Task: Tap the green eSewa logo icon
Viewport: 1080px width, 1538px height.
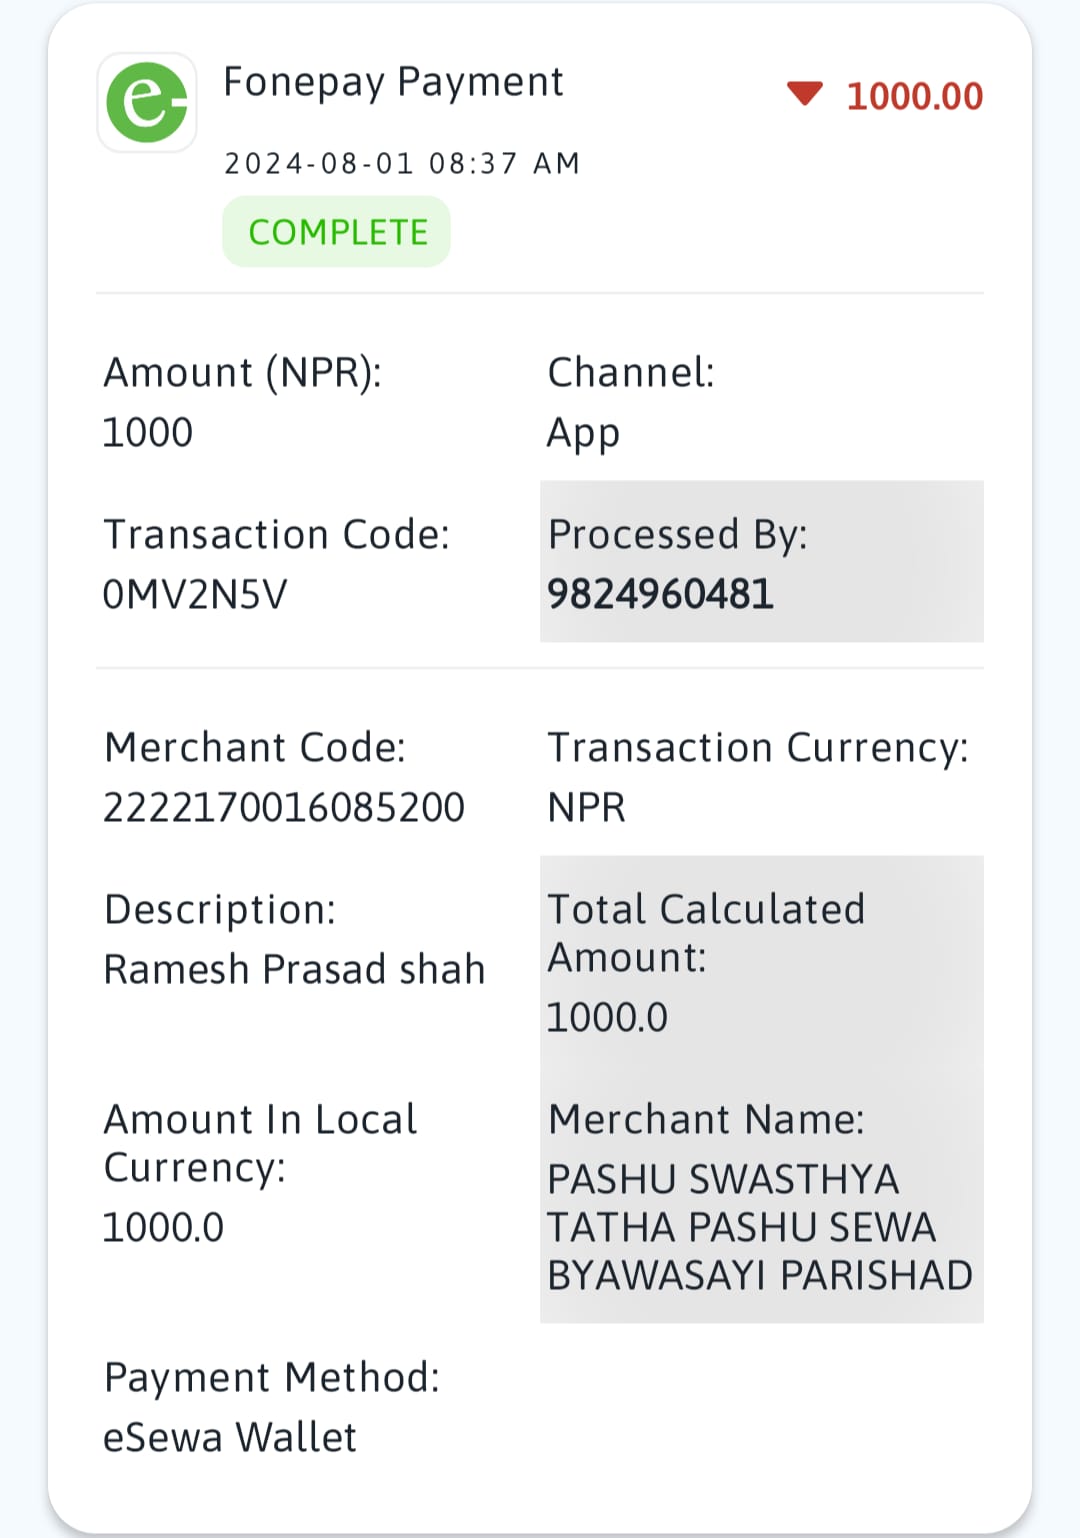Action: click(x=147, y=102)
